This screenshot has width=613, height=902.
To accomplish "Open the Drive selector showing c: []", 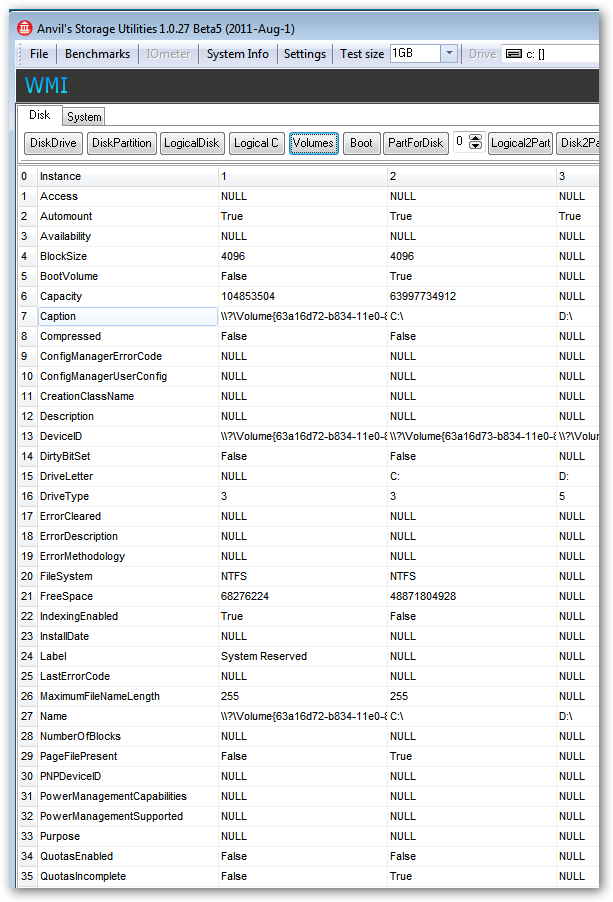I will coord(550,54).
